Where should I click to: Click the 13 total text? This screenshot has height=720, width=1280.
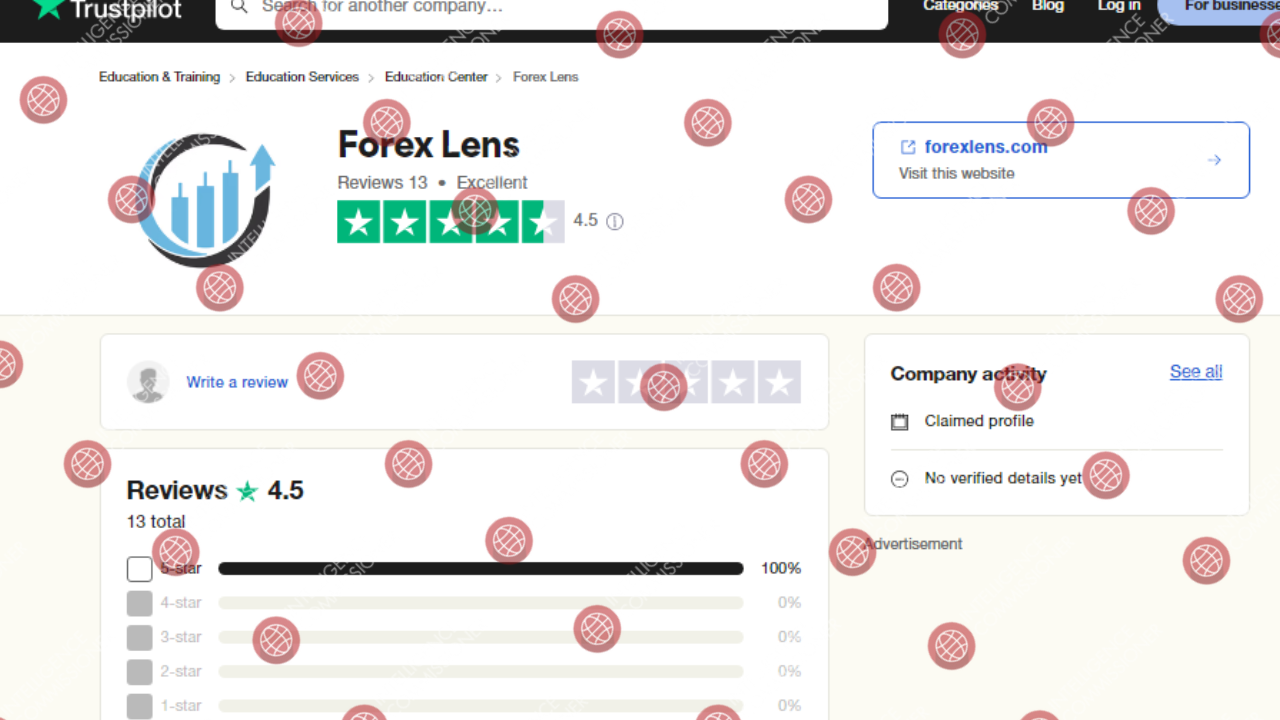[x=156, y=521]
